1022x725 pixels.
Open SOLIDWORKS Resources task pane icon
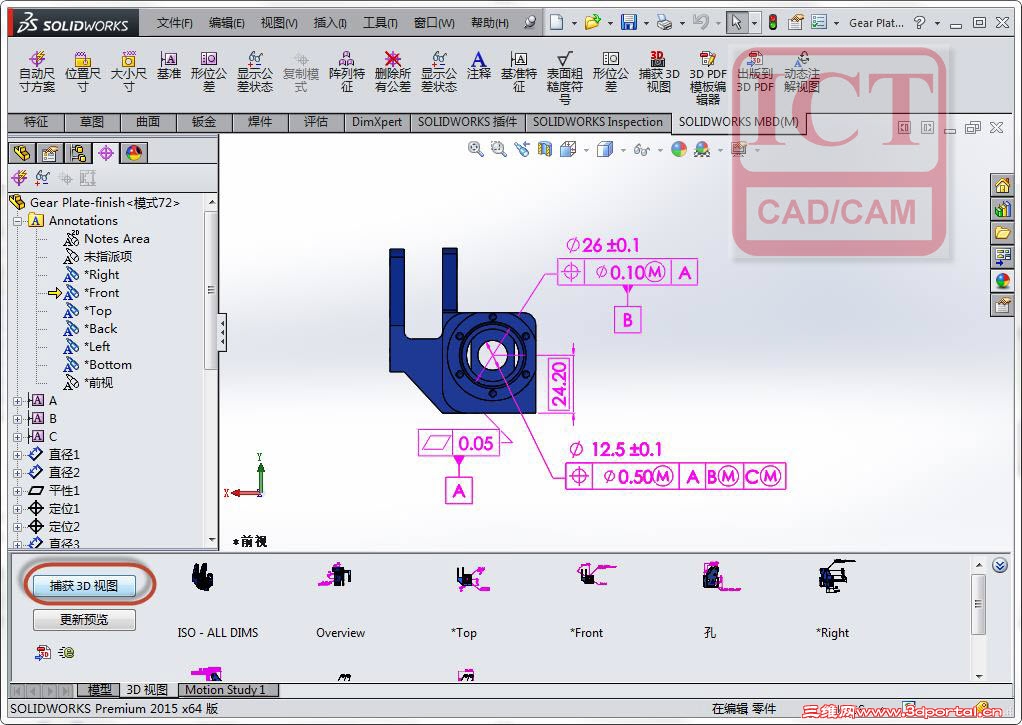tap(1002, 186)
